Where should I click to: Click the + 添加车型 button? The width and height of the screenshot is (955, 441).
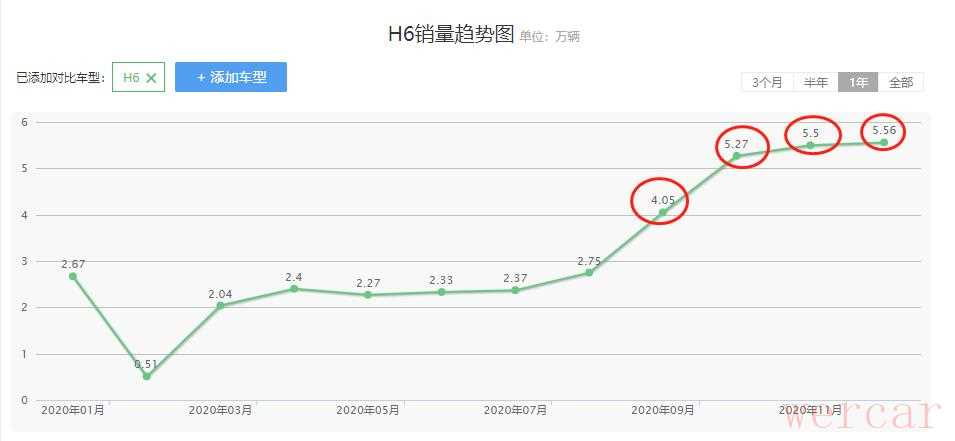[231, 77]
